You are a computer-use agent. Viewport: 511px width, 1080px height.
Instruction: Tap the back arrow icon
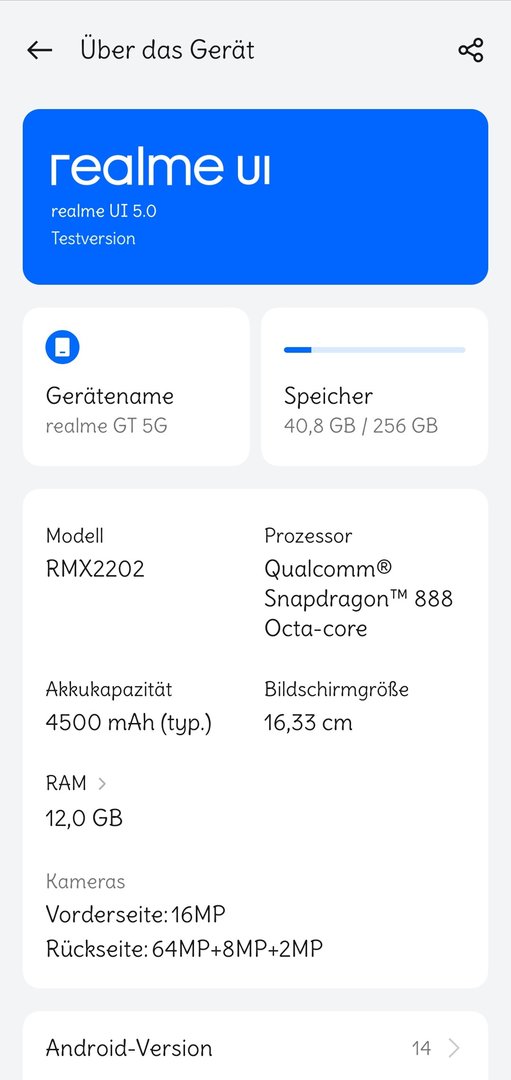[40, 50]
